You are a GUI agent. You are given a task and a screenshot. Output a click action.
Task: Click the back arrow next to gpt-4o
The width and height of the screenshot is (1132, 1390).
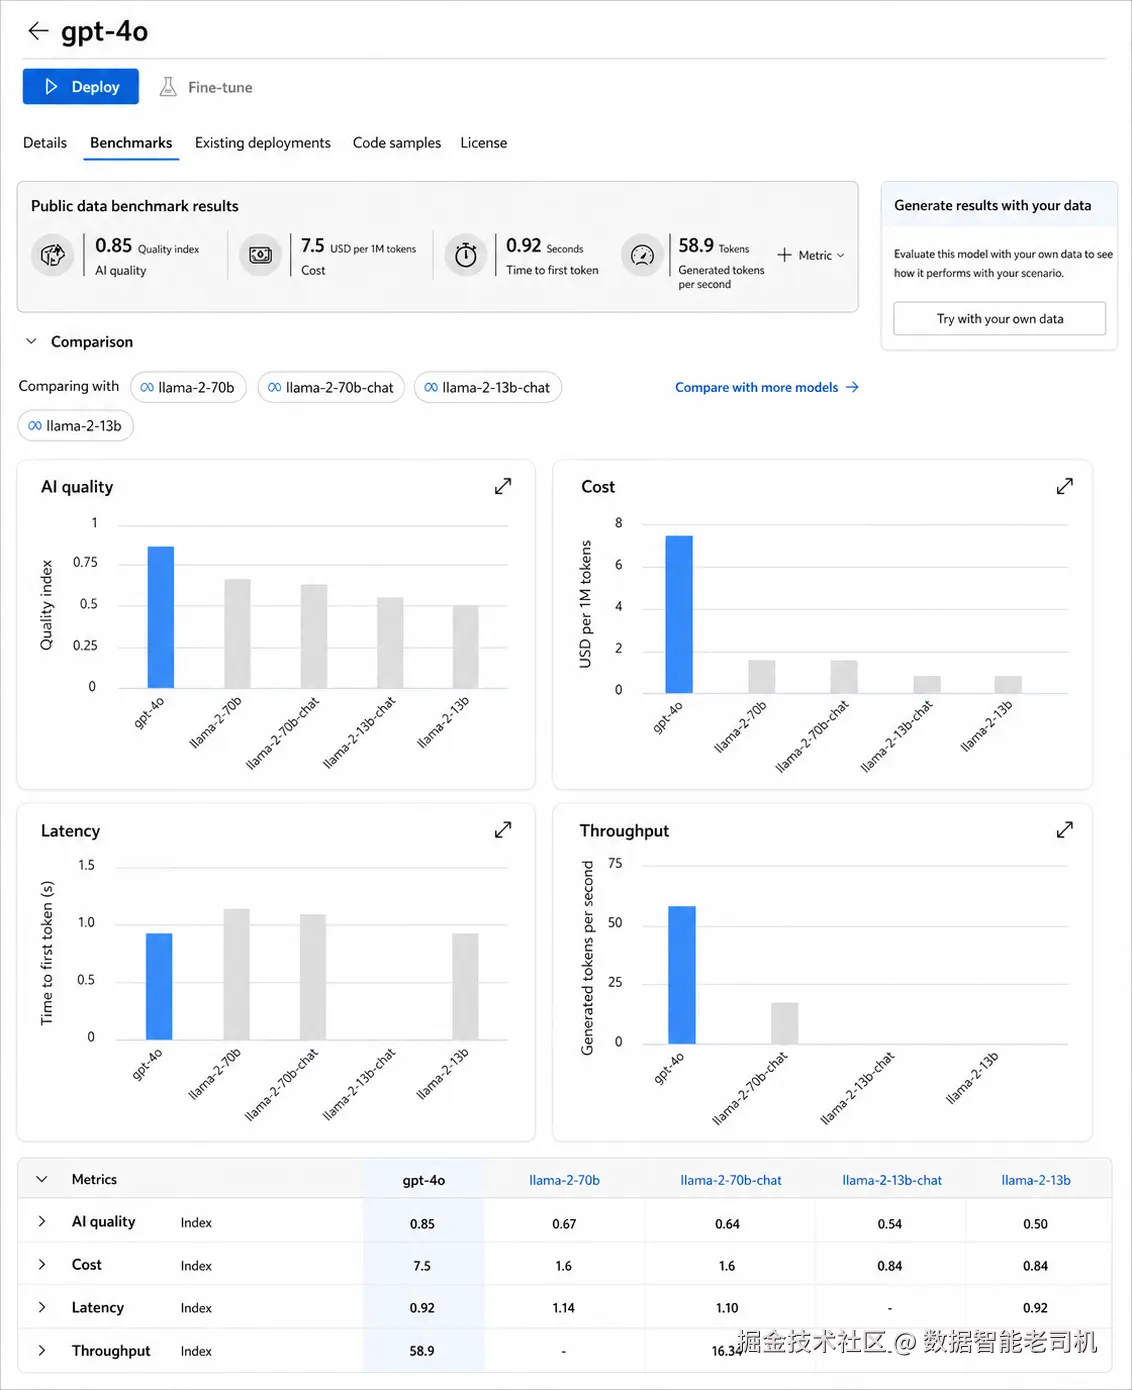38,31
